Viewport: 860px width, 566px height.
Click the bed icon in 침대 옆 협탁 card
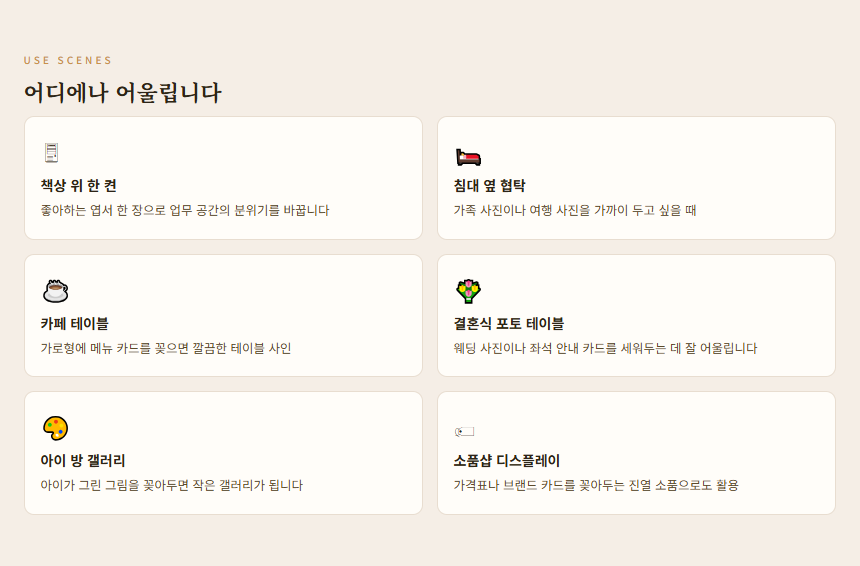point(468,156)
